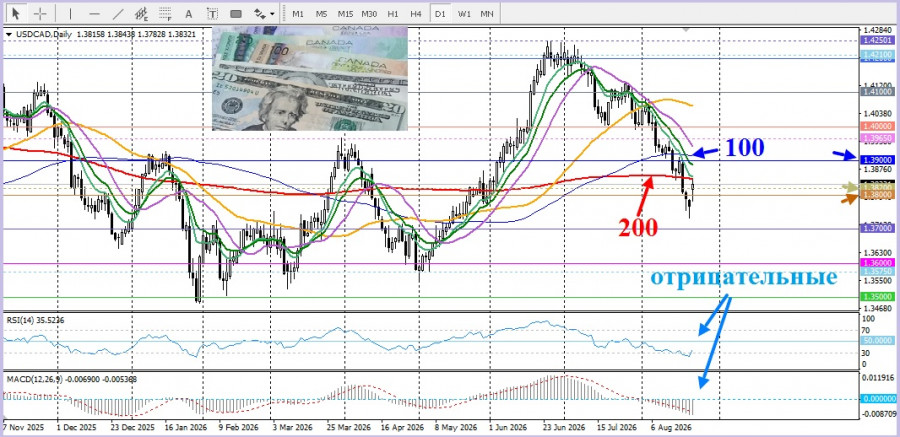
Task: Click the arrows objects icon
Action: (x=259, y=13)
